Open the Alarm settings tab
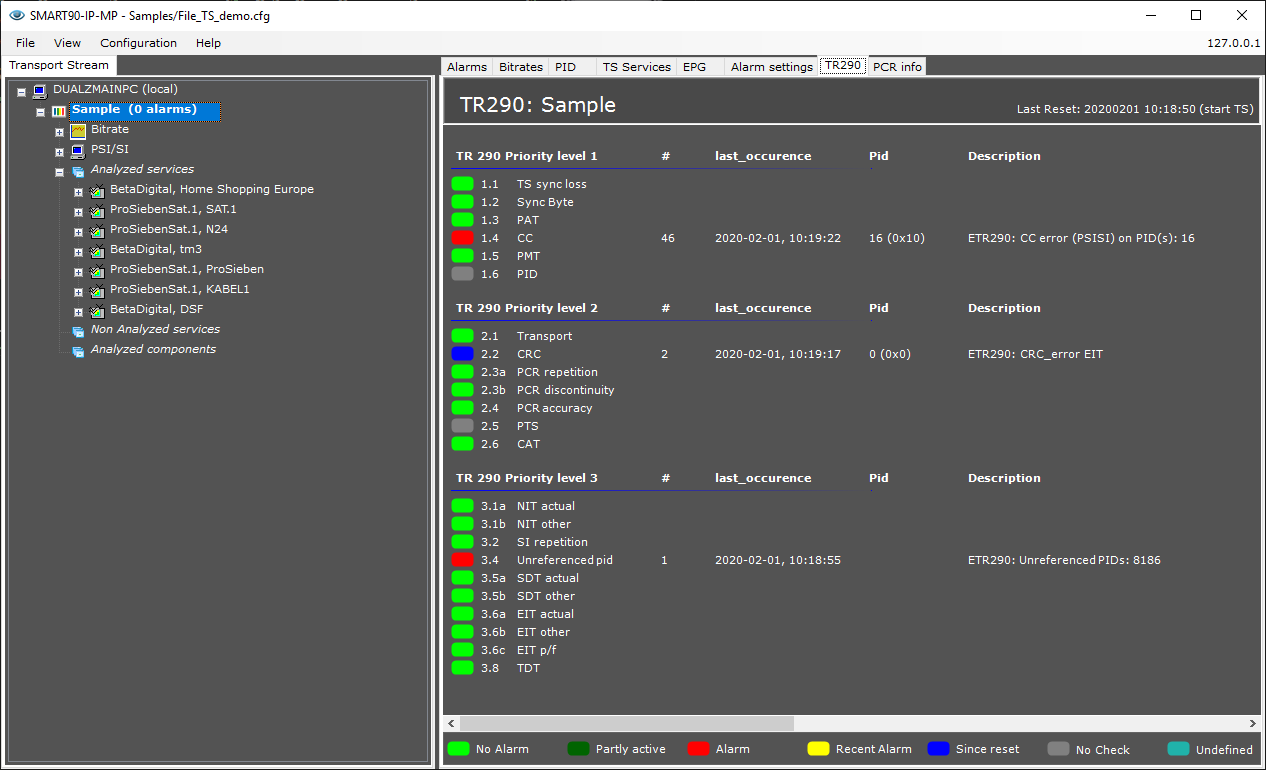The image size is (1266, 770). [x=771, y=67]
